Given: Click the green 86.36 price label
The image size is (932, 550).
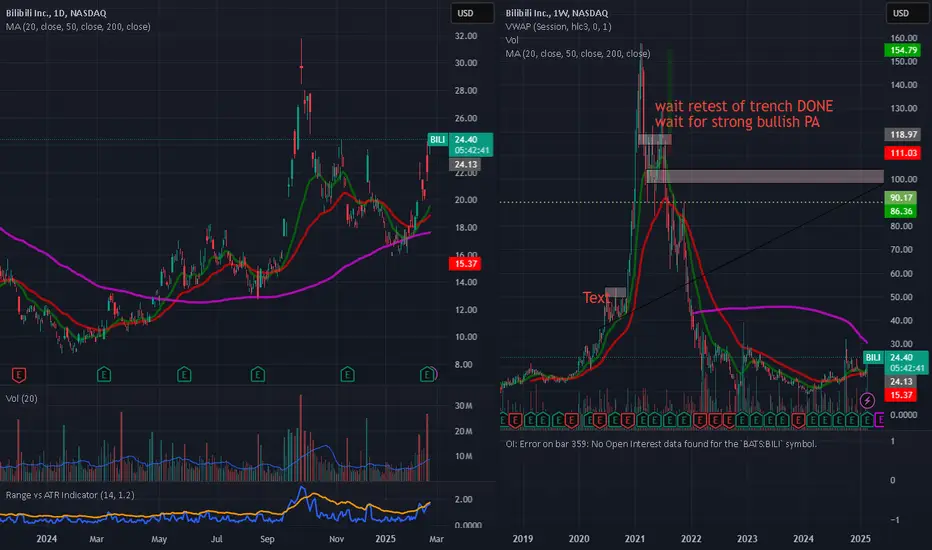Looking at the screenshot, I should coord(901,211).
